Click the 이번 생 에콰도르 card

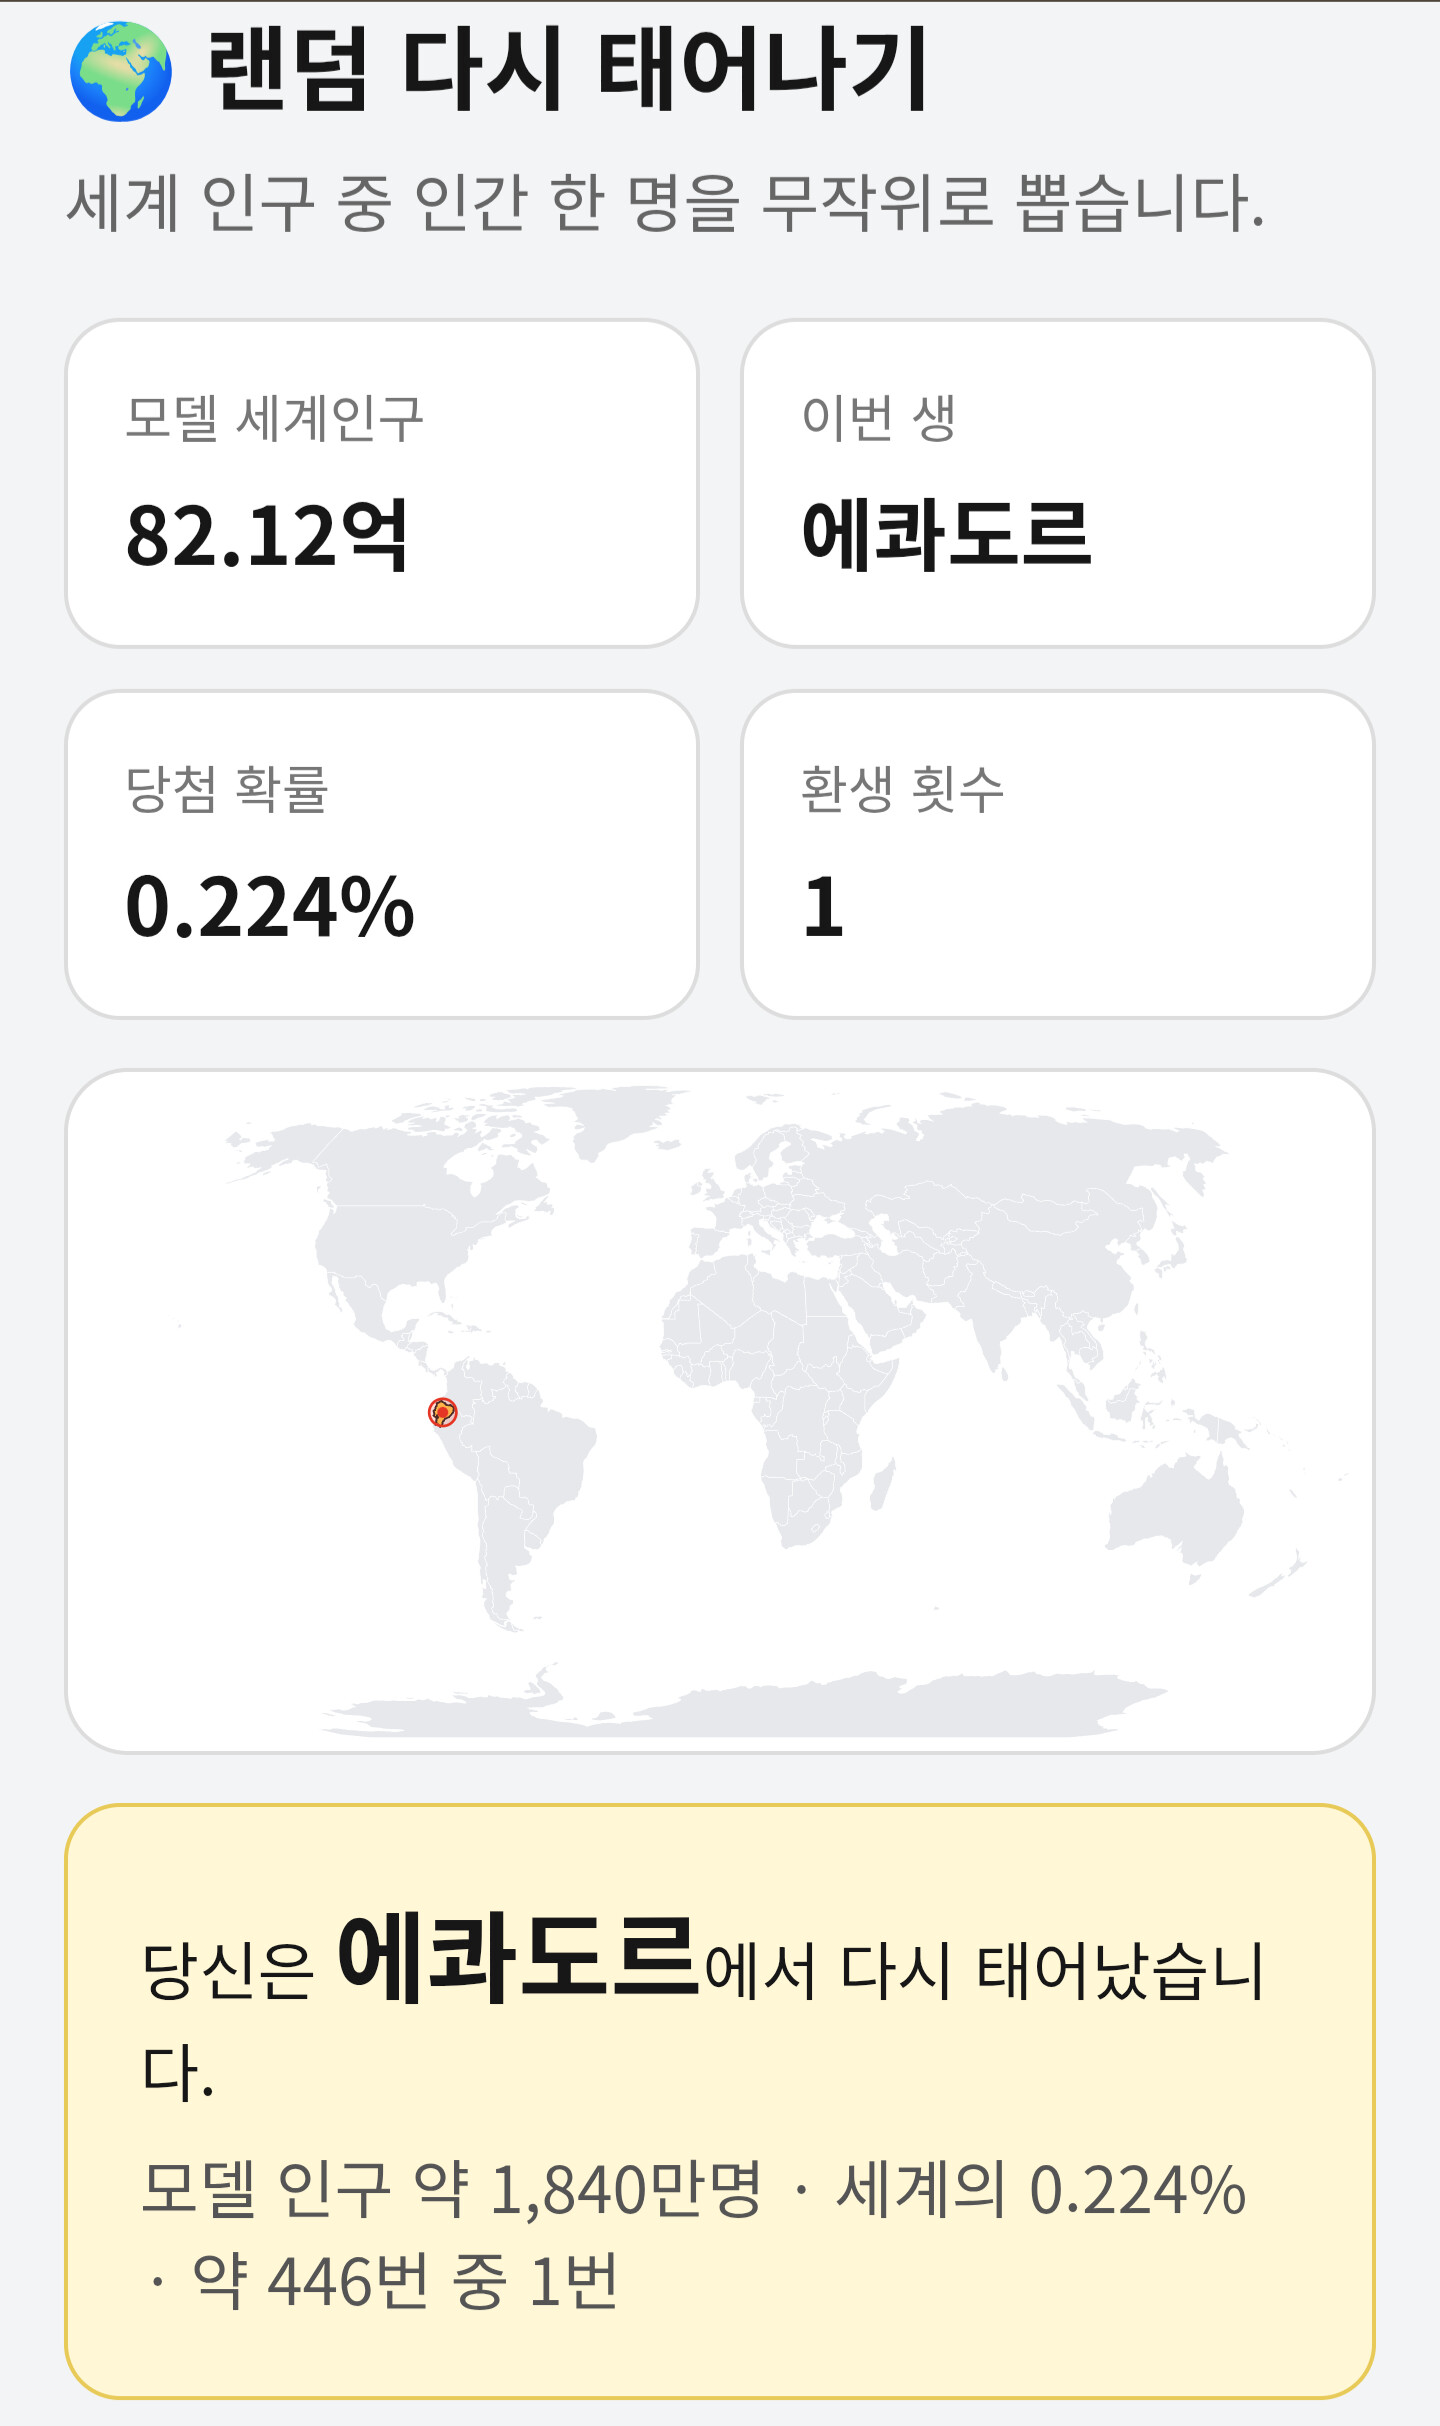click(1058, 484)
